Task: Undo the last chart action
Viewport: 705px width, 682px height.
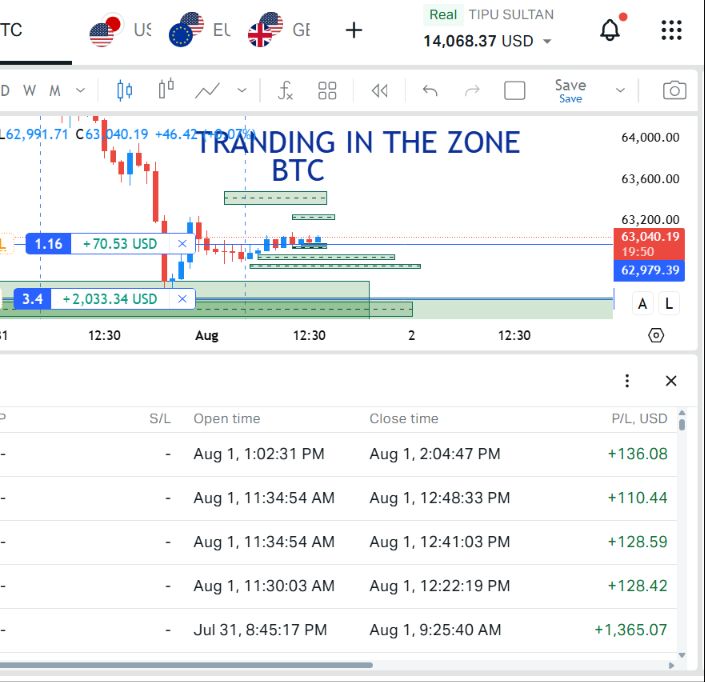Action: click(430, 91)
